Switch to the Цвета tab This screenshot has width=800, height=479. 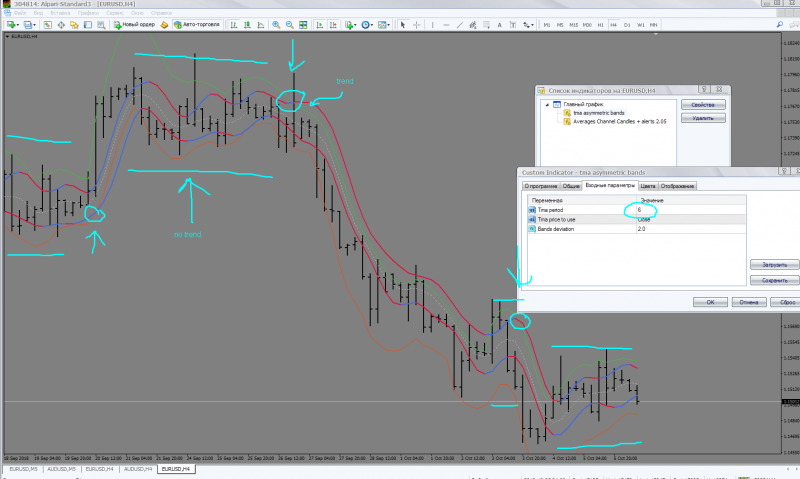tap(647, 186)
